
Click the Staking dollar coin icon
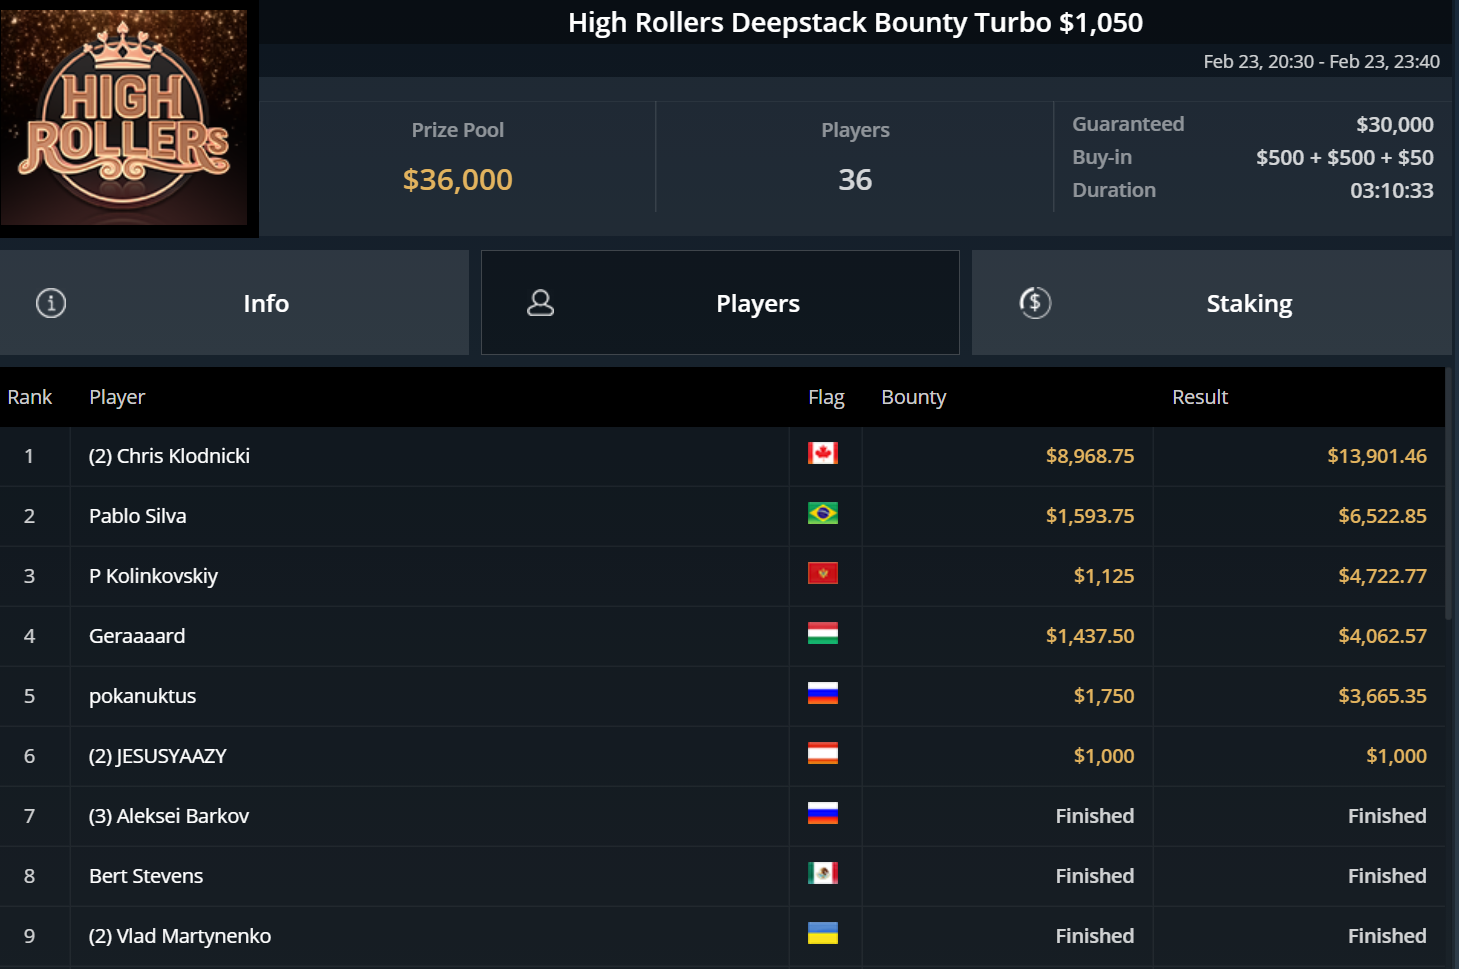[x=1035, y=303]
